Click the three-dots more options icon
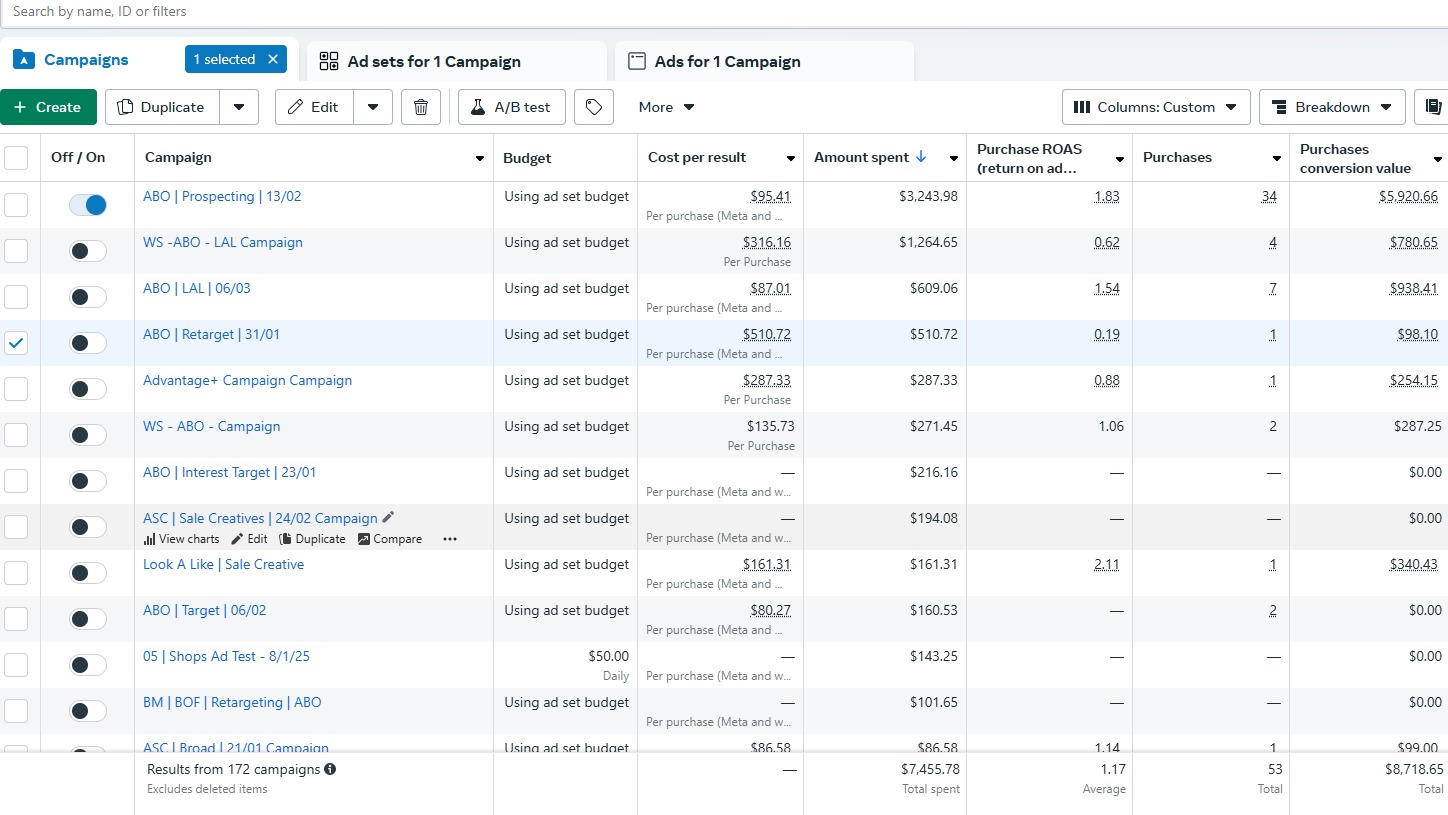Image resolution: width=1448 pixels, height=815 pixels. click(450, 539)
